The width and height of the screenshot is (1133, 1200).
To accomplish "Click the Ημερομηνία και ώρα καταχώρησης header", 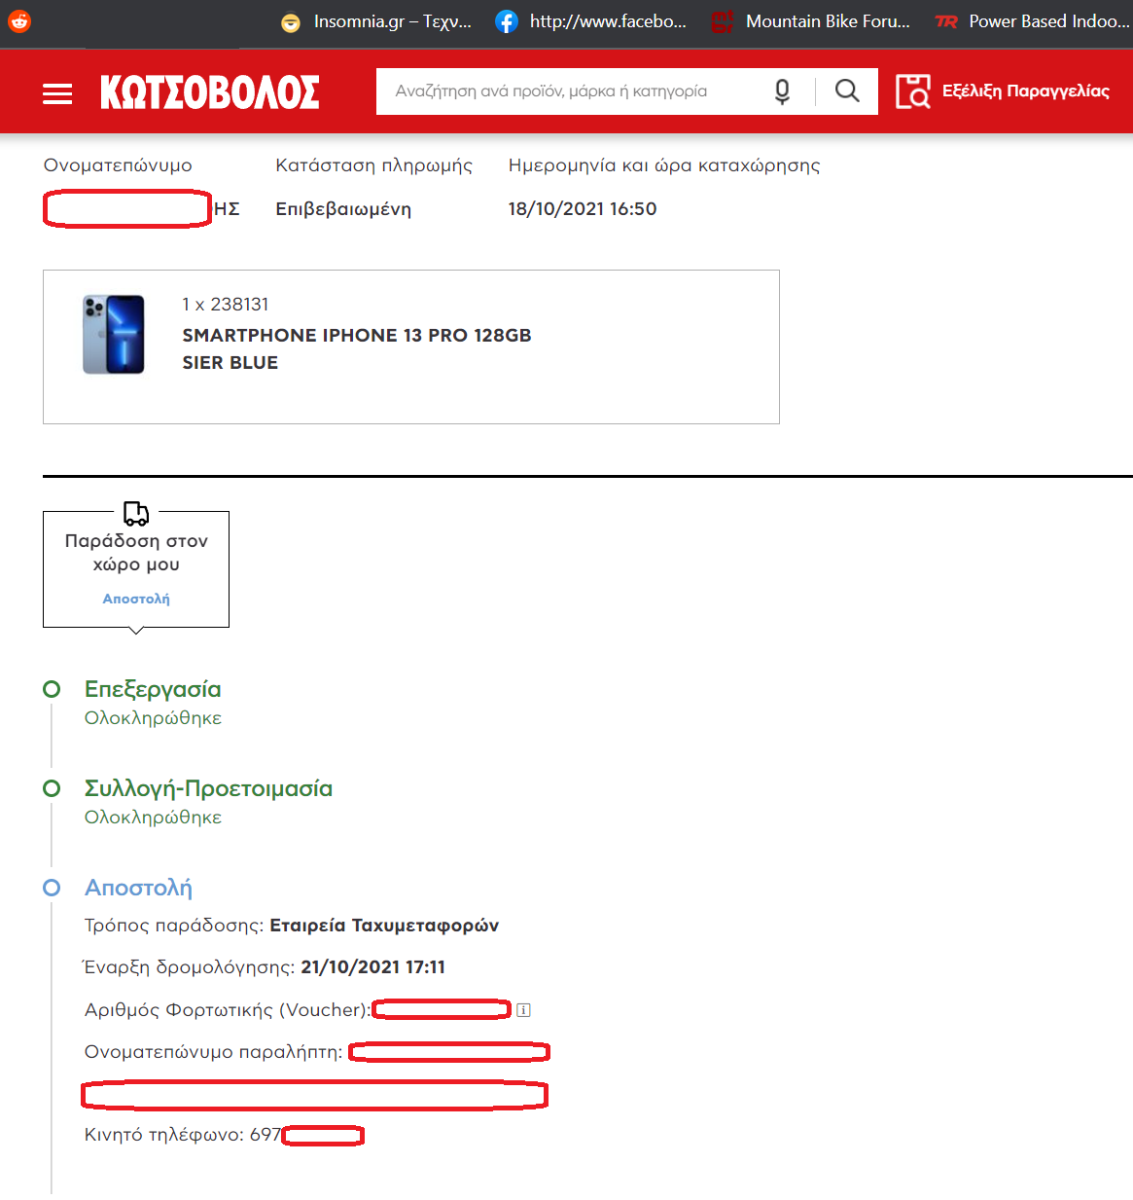I will click(x=664, y=165).
